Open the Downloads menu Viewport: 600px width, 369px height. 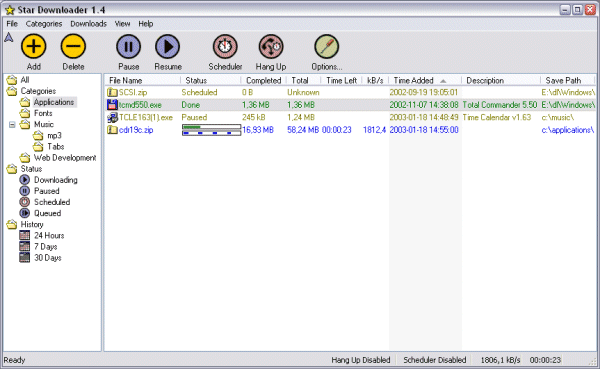click(x=88, y=24)
